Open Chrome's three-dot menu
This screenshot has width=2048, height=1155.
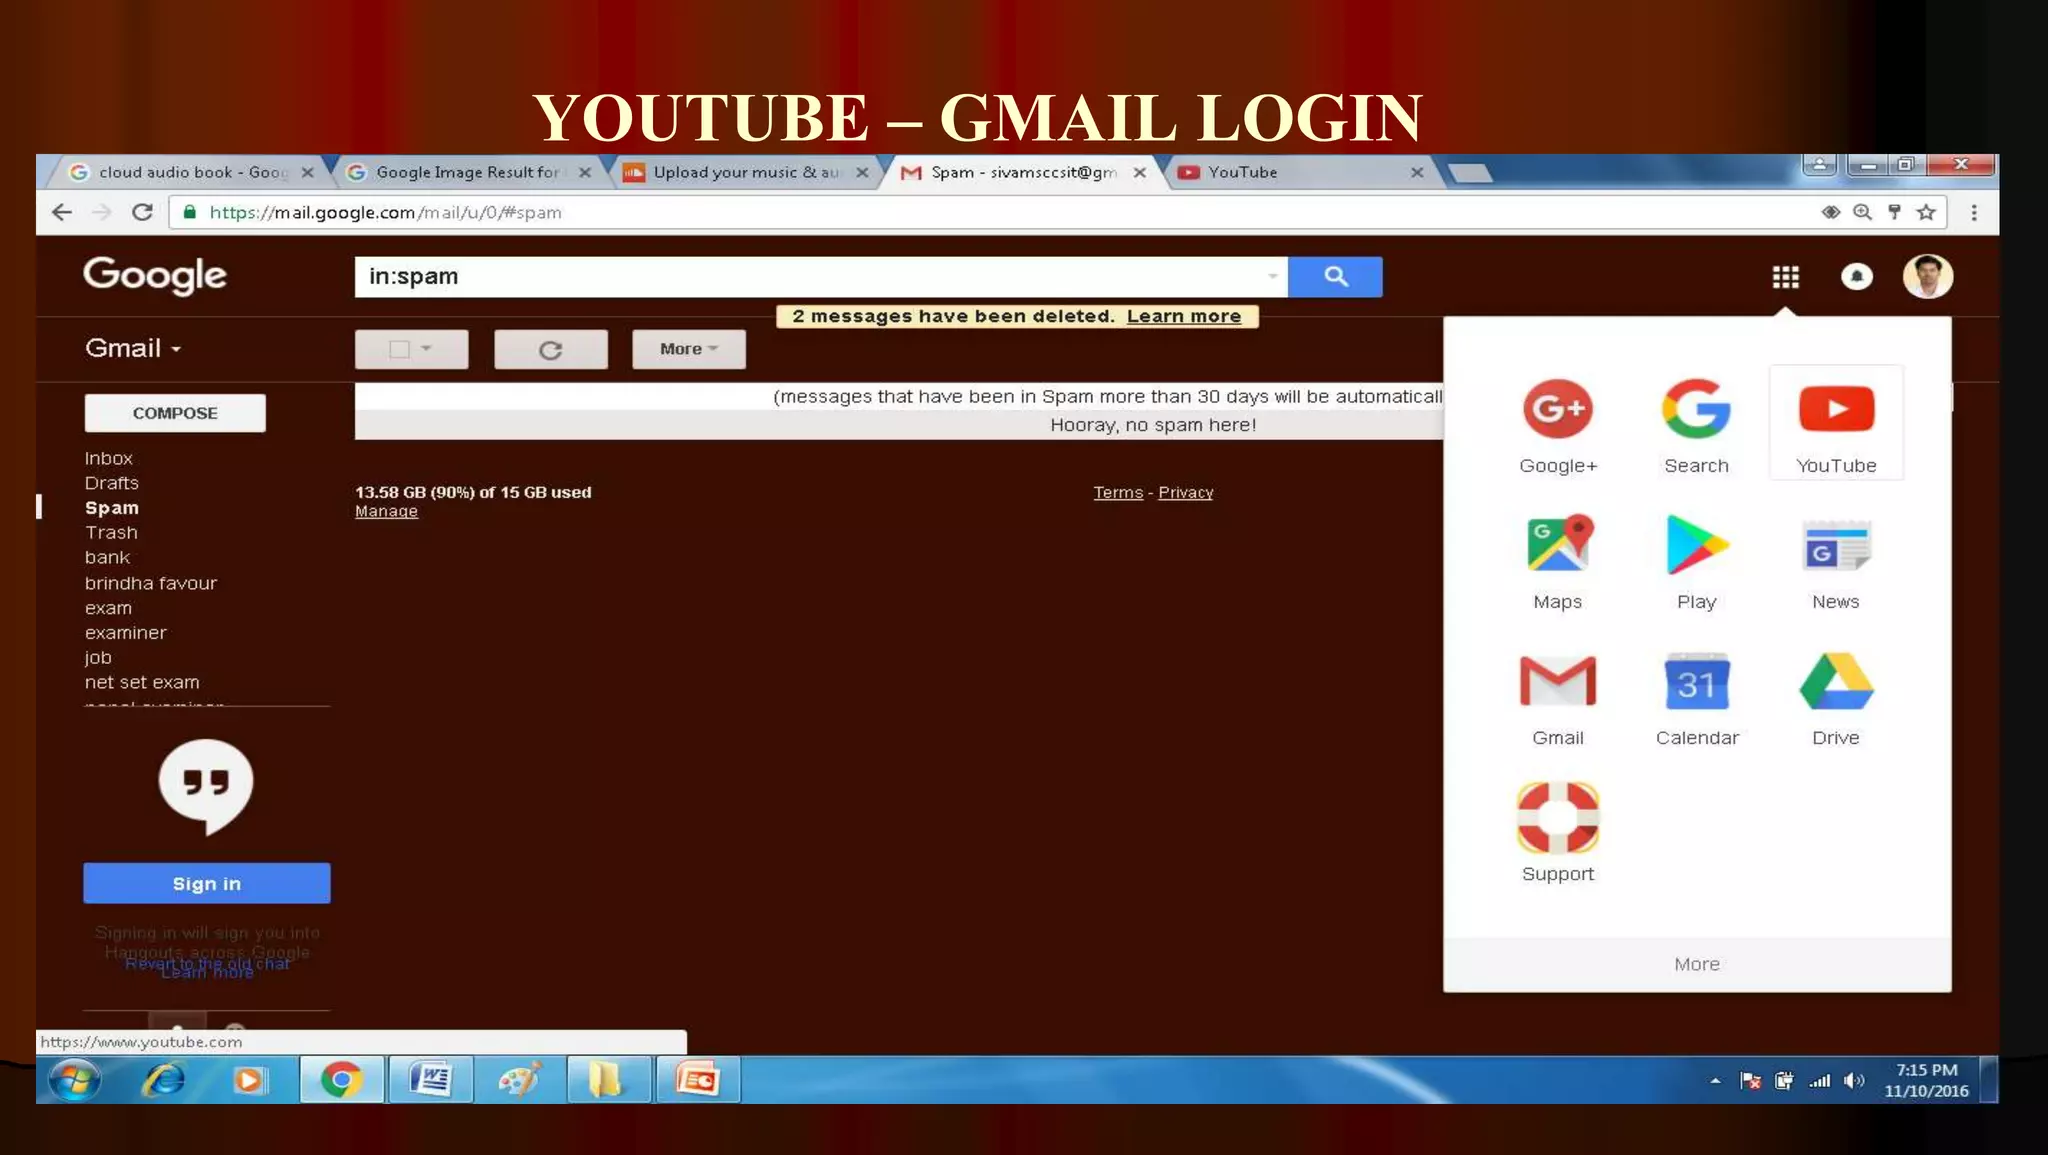coord(1974,212)
